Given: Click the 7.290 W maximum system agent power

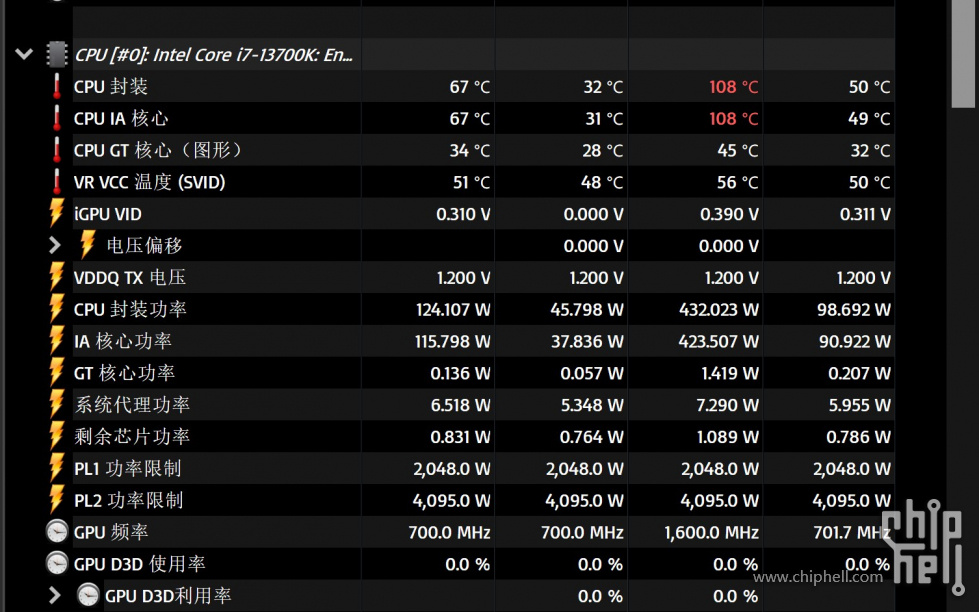Looking at the screenshot, I should point(727,405).
